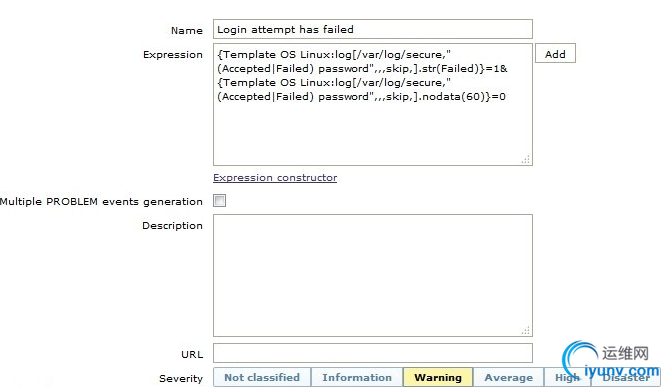Switch severity to Average
The image size is (665, 387).
point(509,377)
